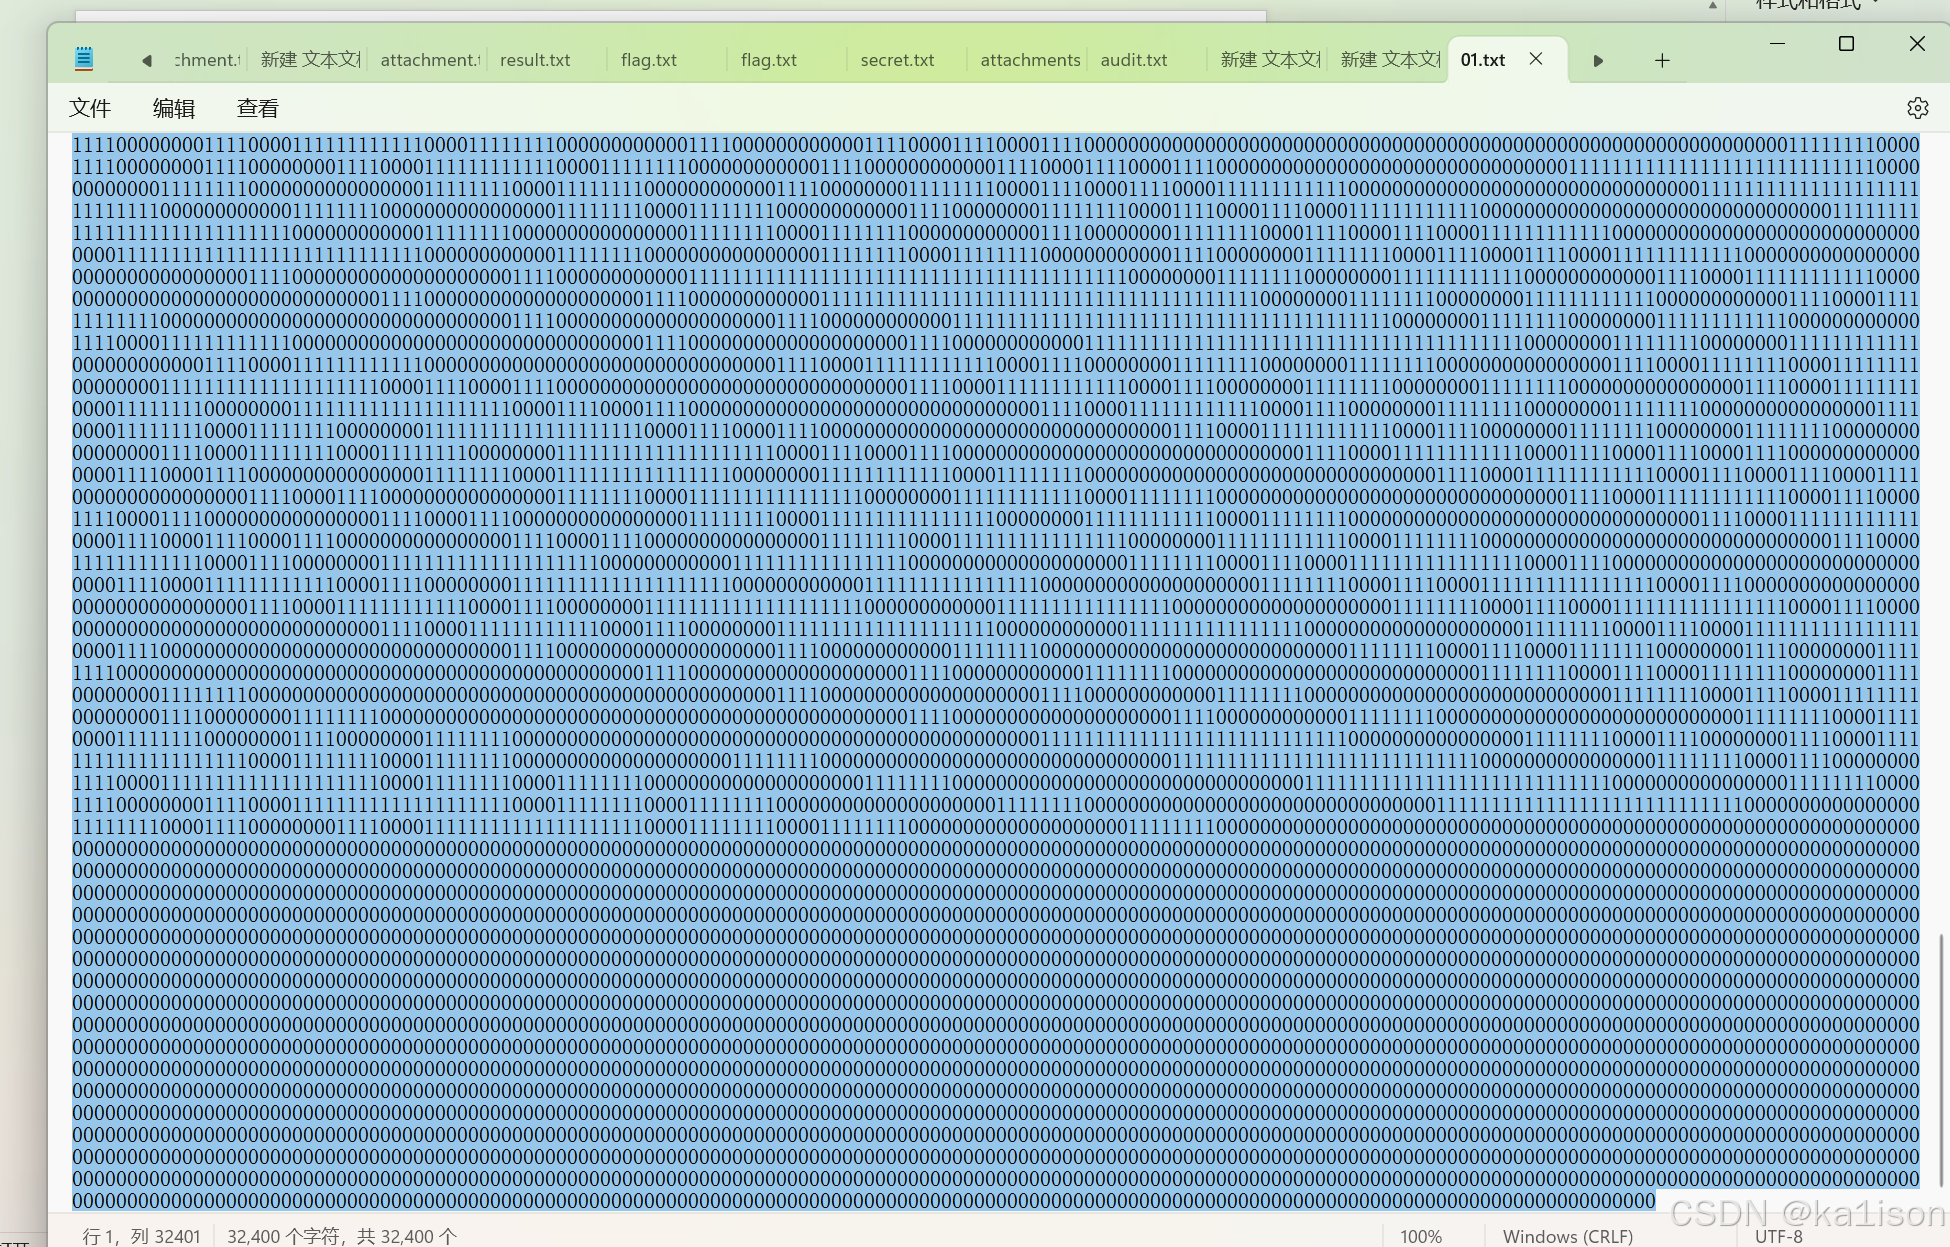Switch to result.txt tab
This screenshot has width=1950, height=1247.
point(535,60)
